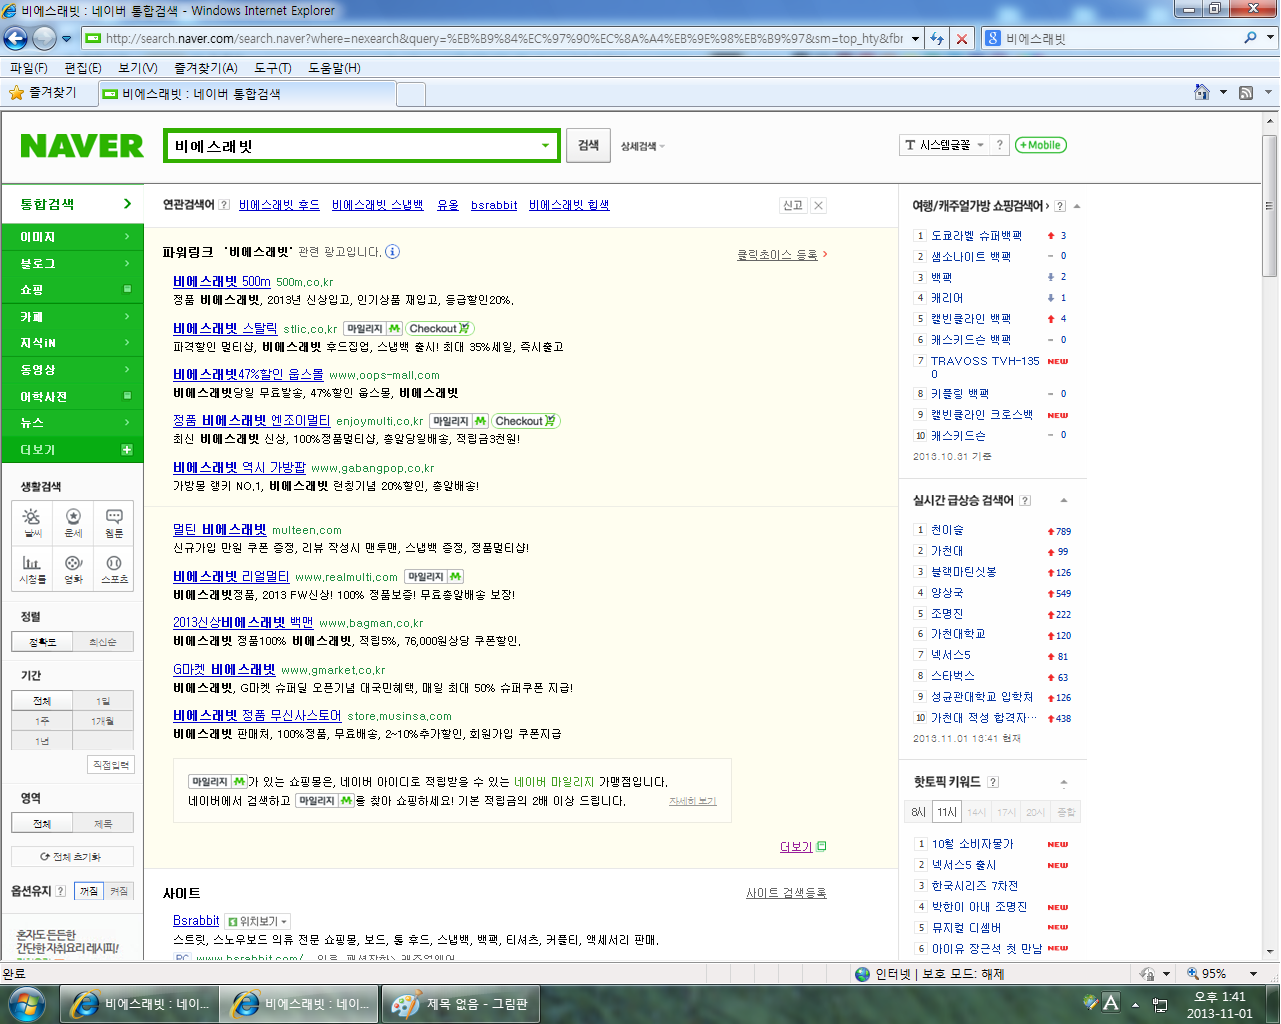This screenshot has width=1281, height=1024.
Task: Select 1년 period filter
Action: (x=42, y=741)
